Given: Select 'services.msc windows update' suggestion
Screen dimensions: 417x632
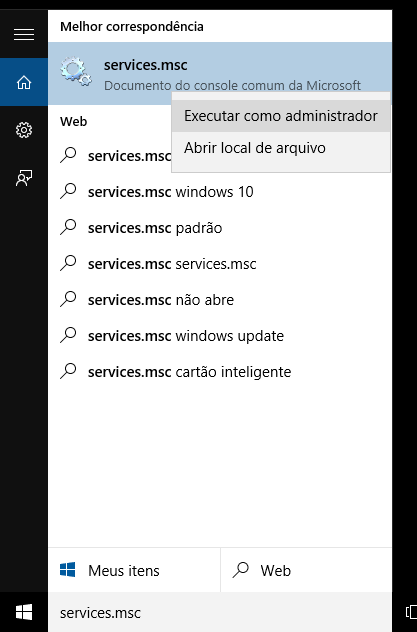Looking at the screenshot, I should (220, 336).
